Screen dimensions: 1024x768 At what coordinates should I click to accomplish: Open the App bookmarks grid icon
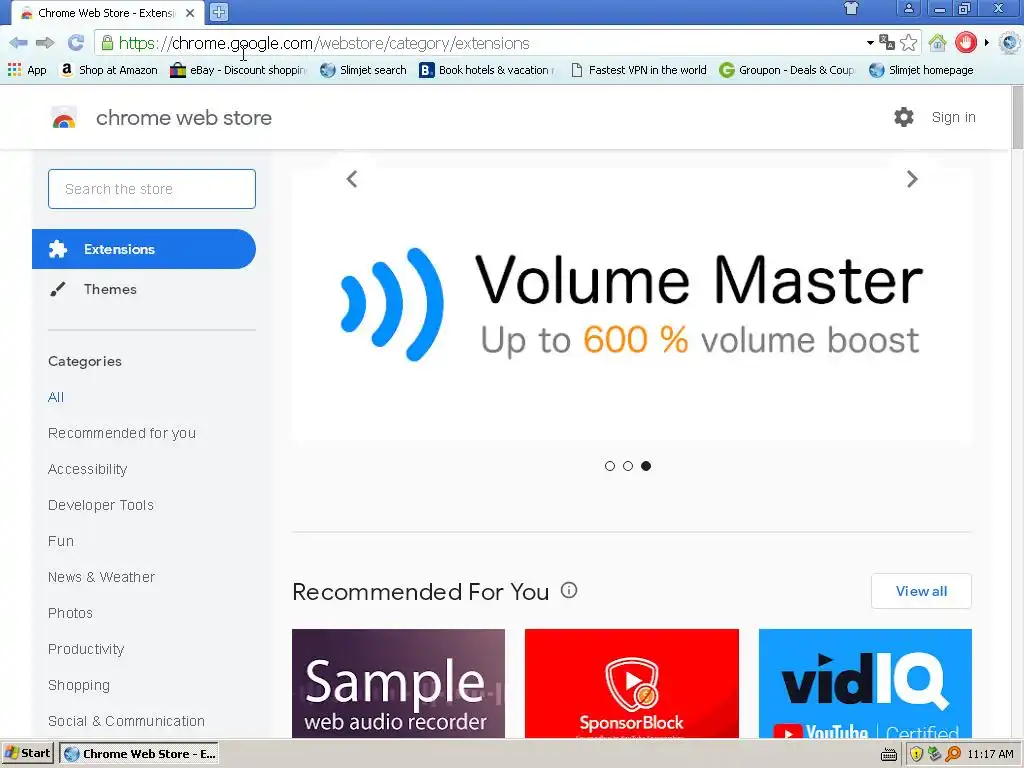[x=27, y=70]
